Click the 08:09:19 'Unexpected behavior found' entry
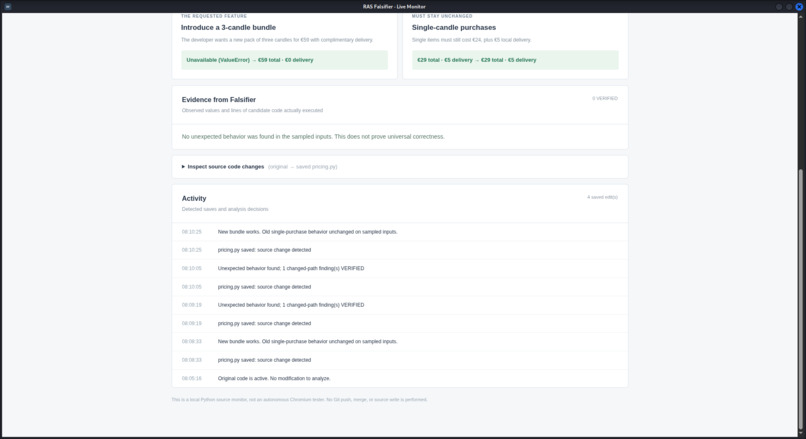The image size is (806, 439). tap(400, 305)
